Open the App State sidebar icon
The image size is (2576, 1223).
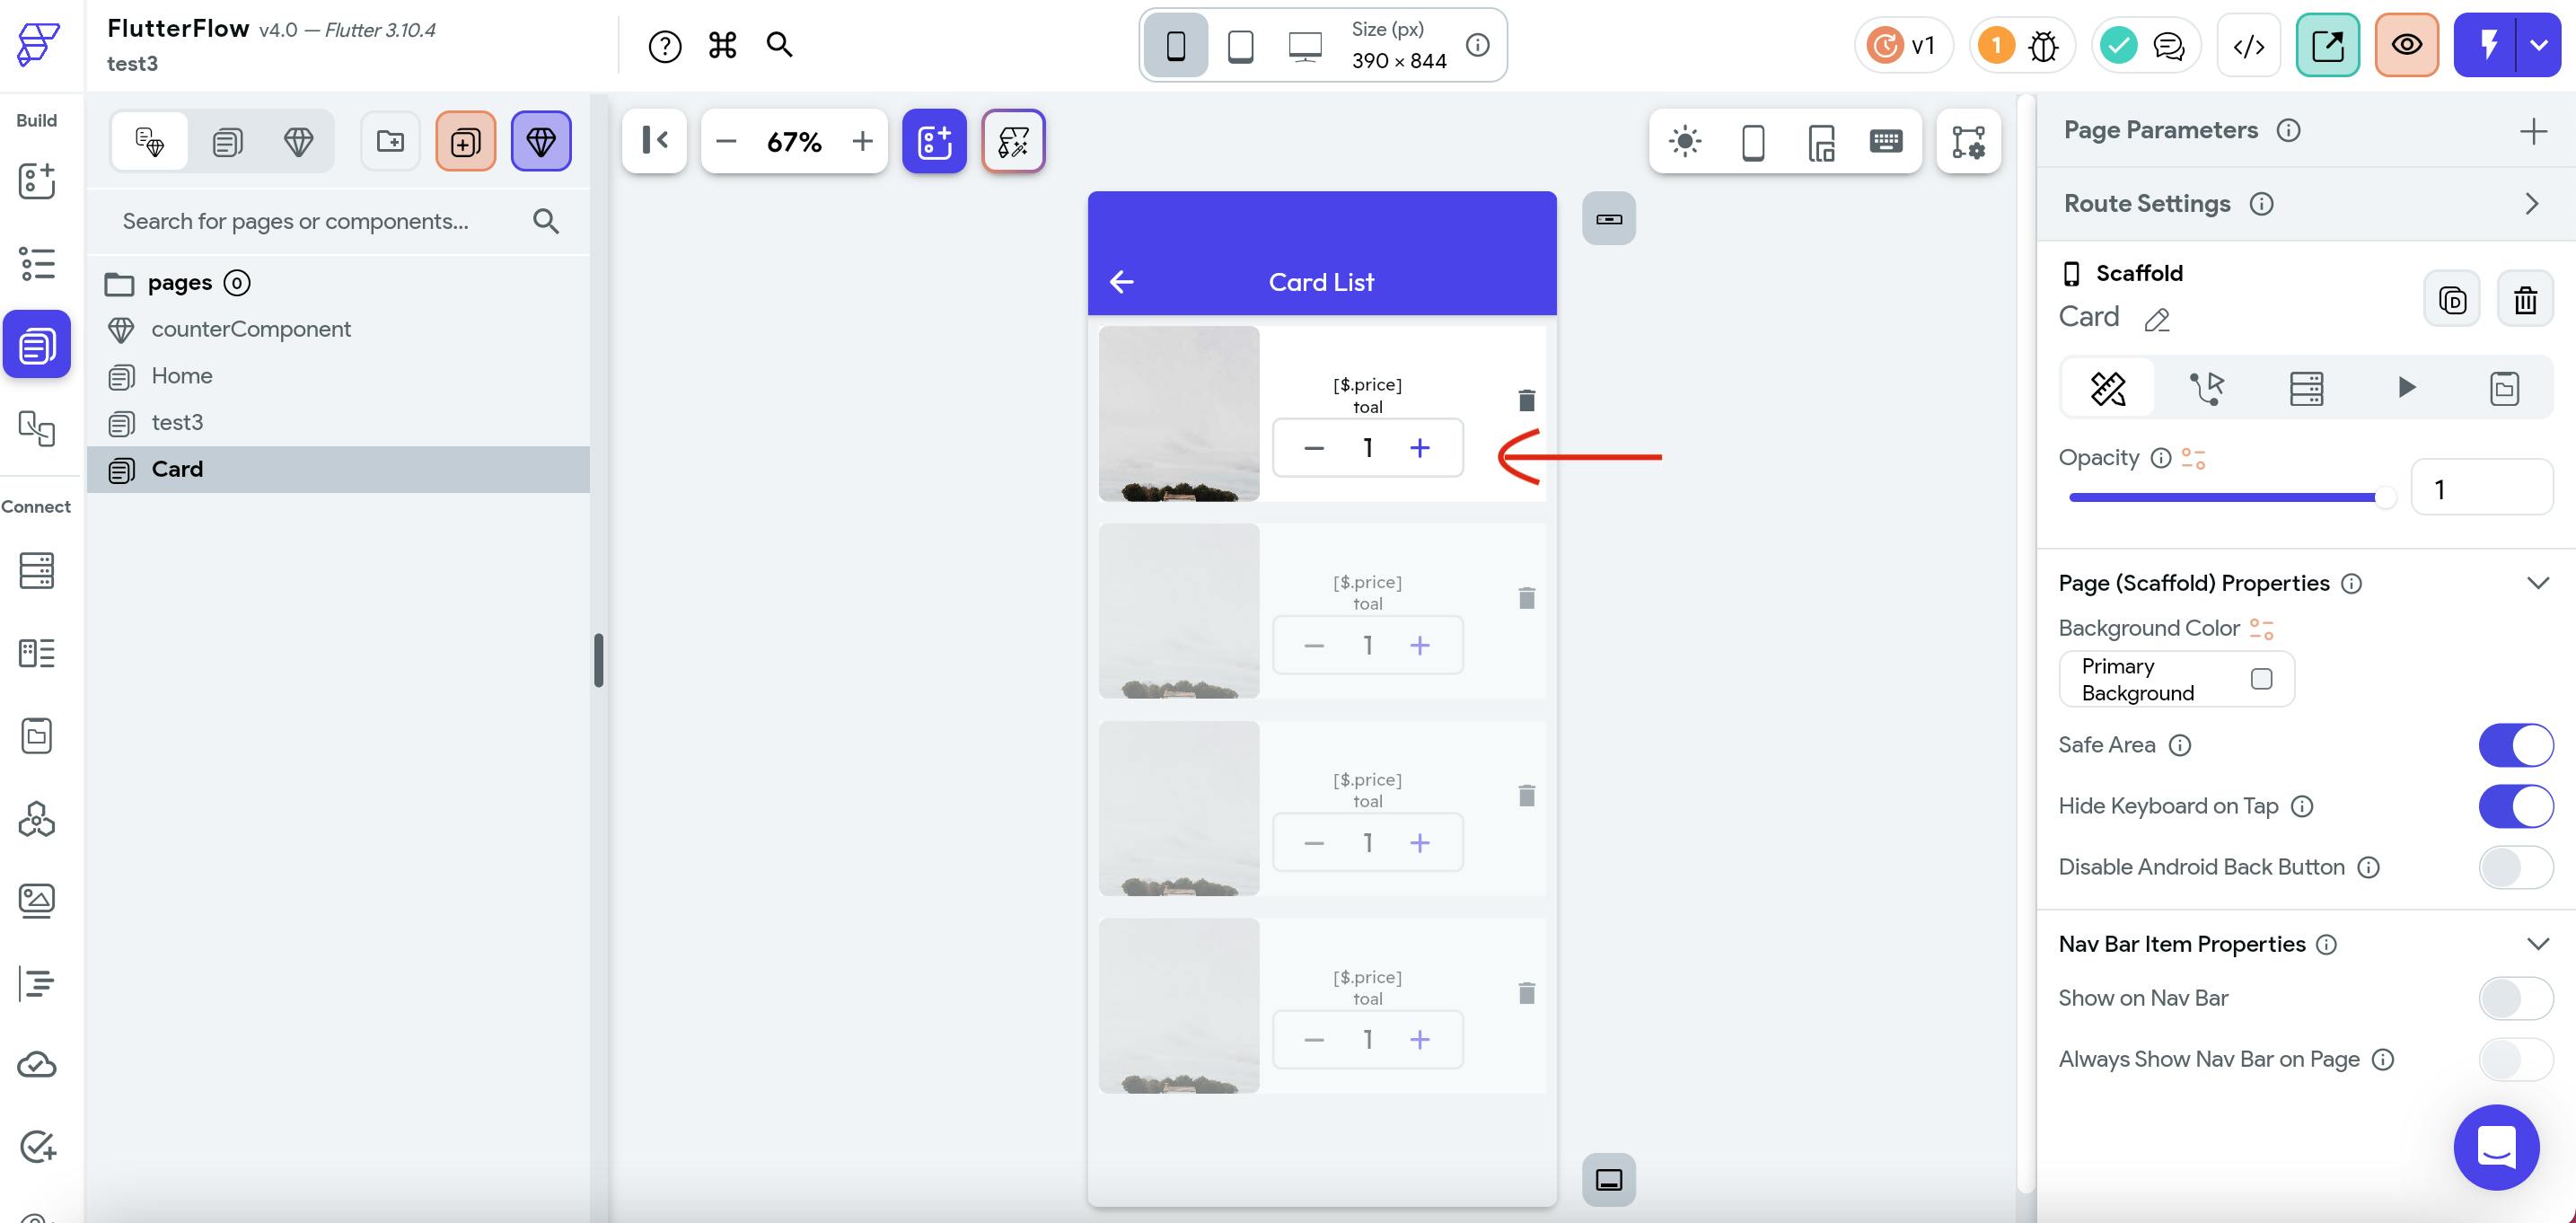coord(37,736)
